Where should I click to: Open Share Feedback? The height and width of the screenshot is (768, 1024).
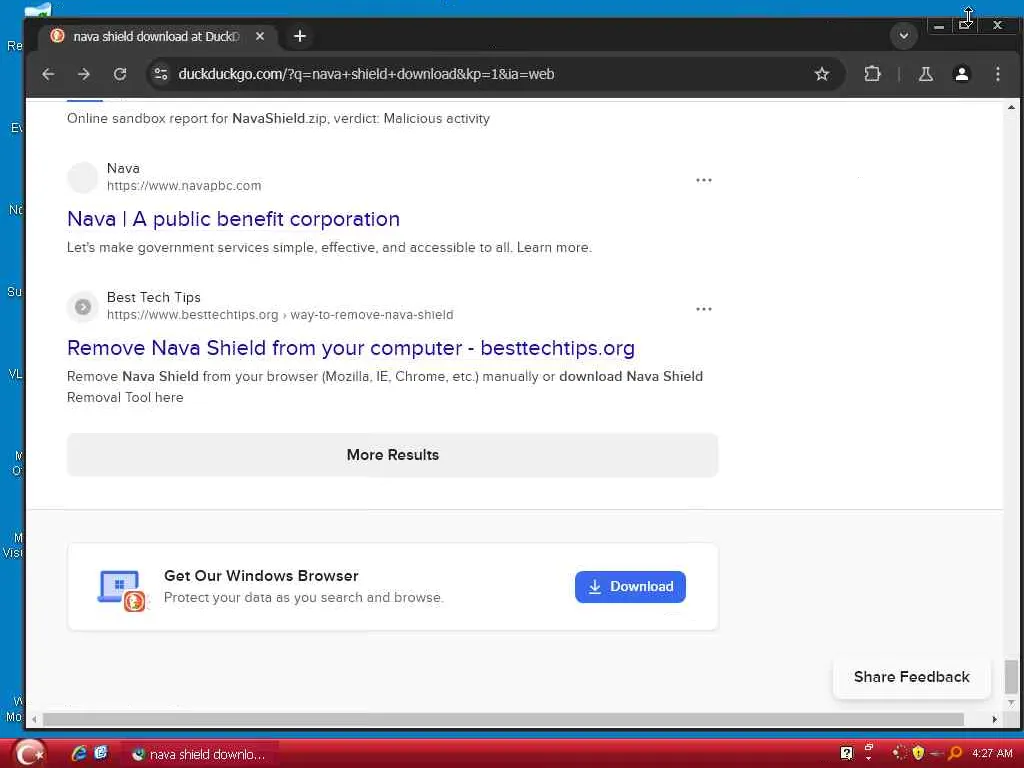tap(912, 677)
